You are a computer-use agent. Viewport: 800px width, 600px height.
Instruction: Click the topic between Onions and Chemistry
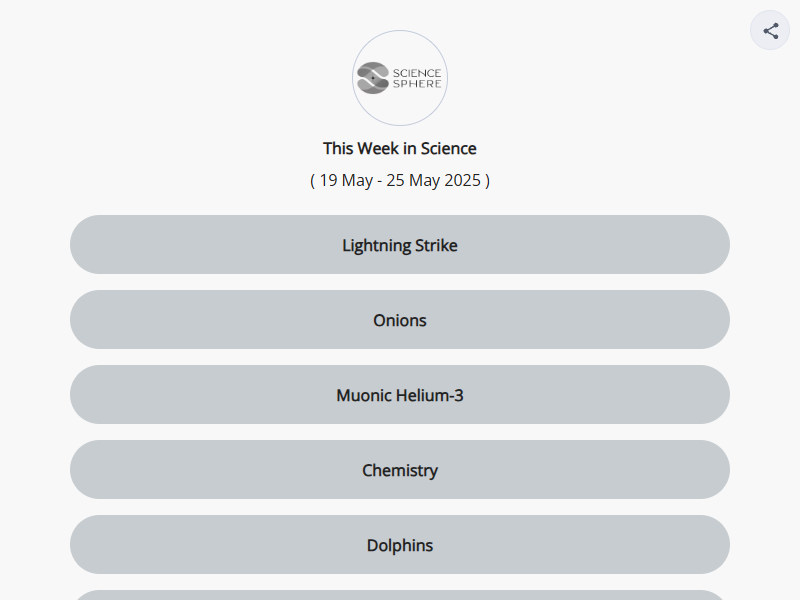point(400,395)
